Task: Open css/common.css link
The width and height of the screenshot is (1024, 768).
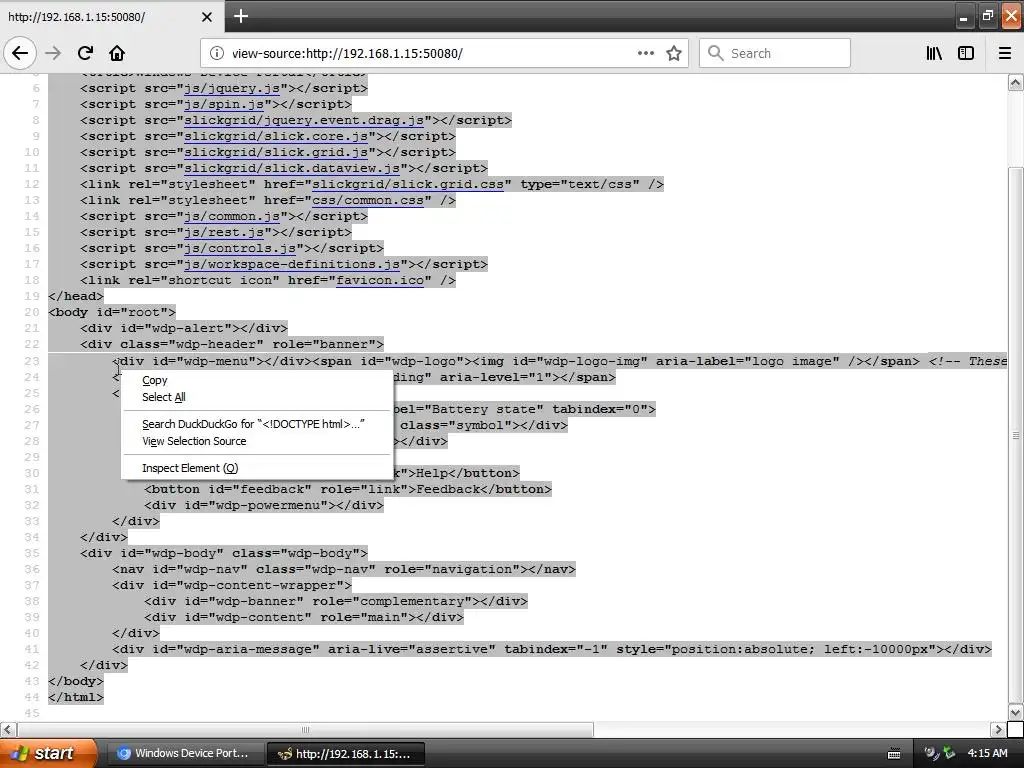Action: point(368,200)
